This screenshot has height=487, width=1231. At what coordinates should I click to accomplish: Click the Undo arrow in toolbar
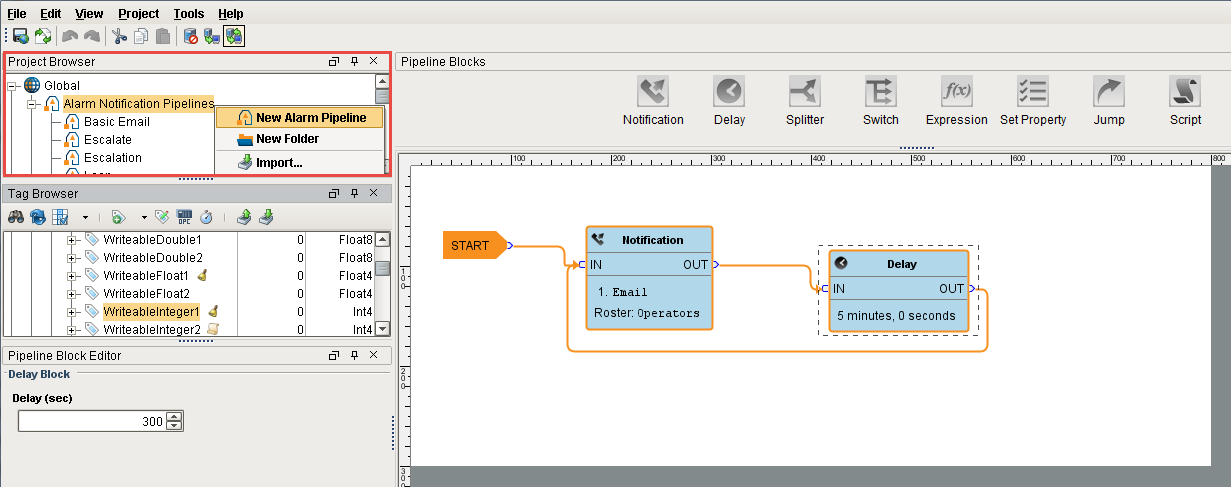point(70,36)
